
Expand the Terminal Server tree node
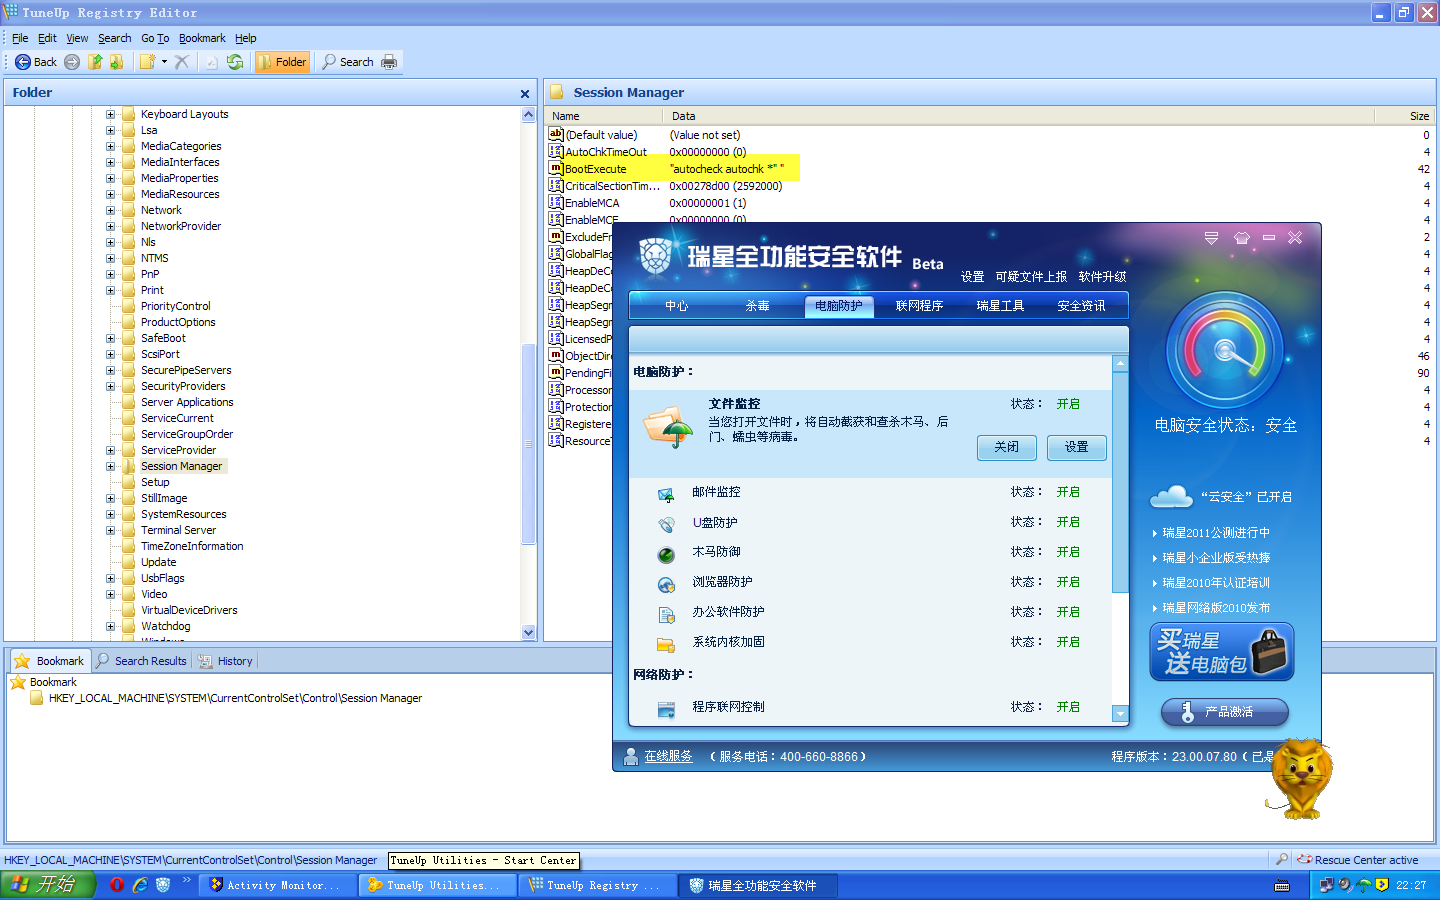click(110, 531)
